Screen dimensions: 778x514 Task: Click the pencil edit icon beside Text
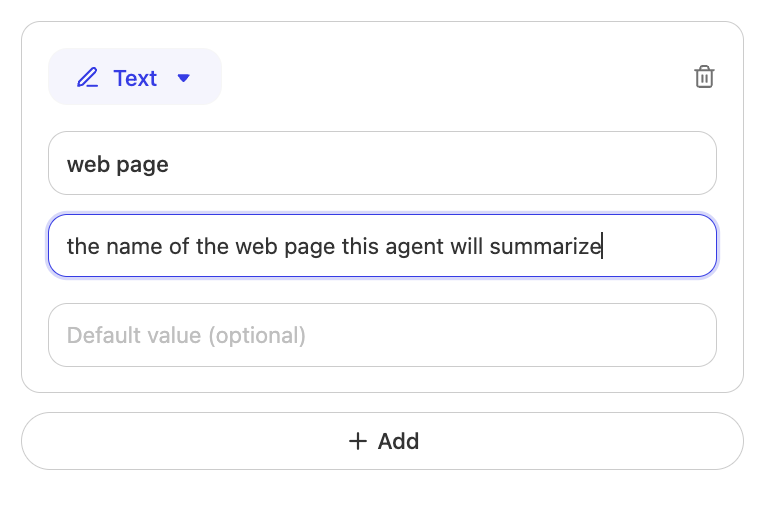[x=88, y=77]
